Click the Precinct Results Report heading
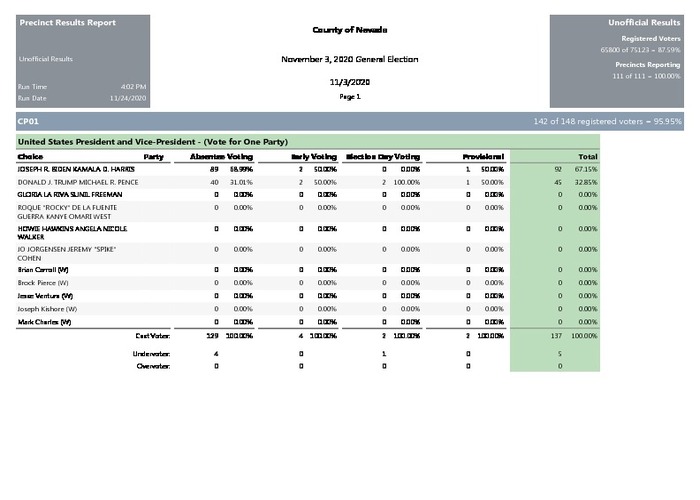 coord(67,23)
